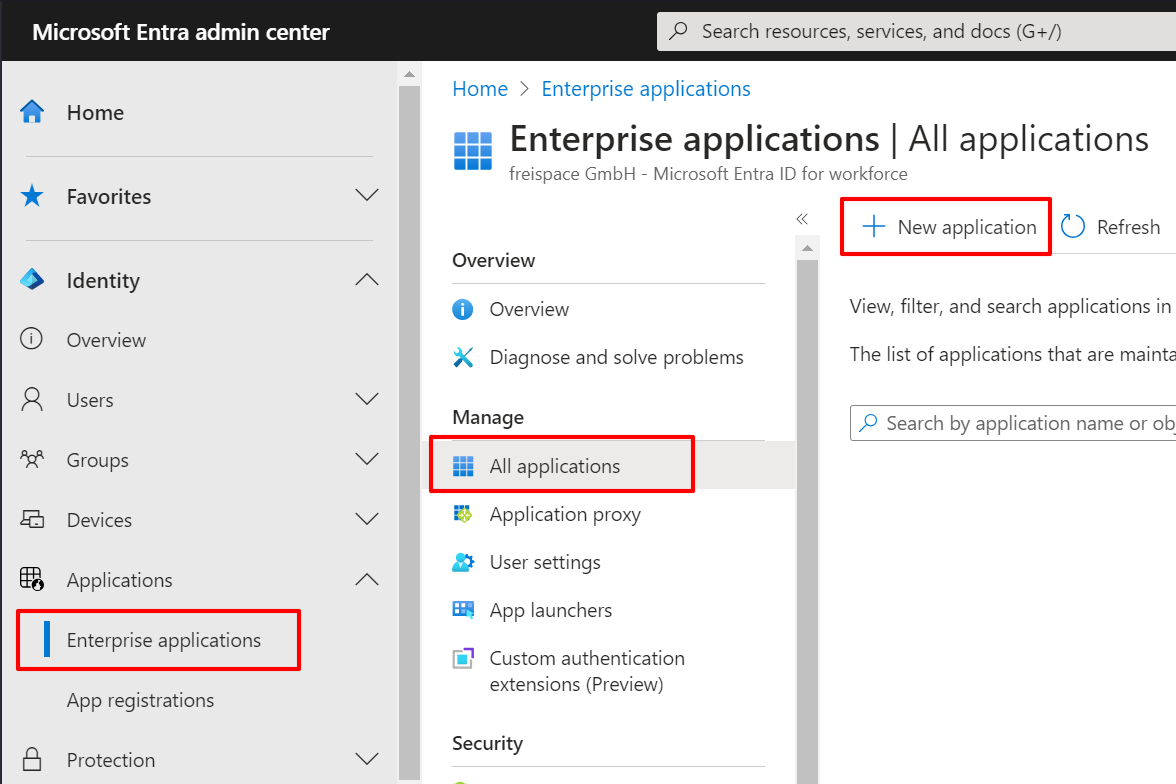The width and height of the screenshot is (1176, 784).
Task: Click the Protection lock icon
Action: (33, 759)
